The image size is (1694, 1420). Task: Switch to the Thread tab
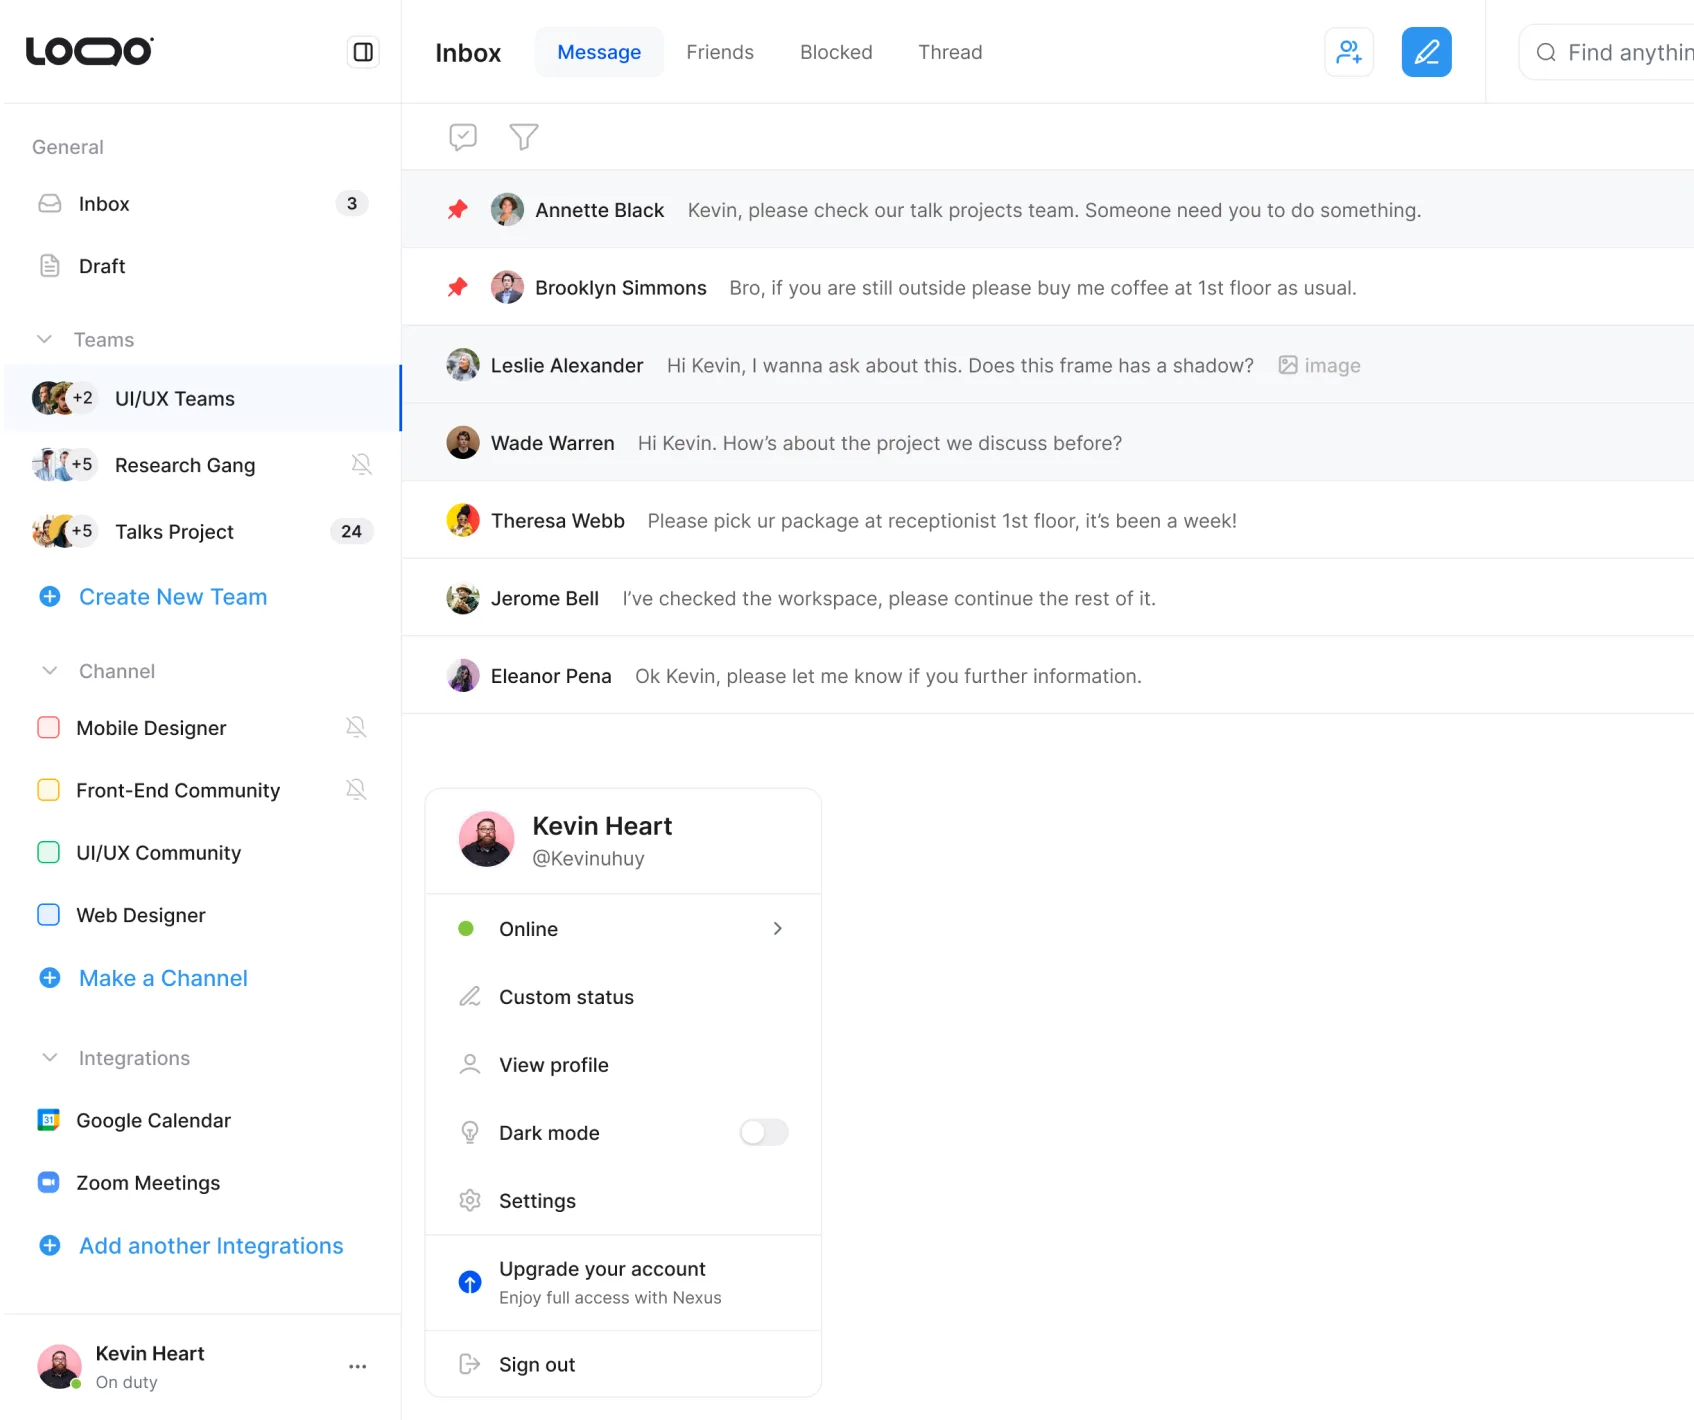pos(949,52)
